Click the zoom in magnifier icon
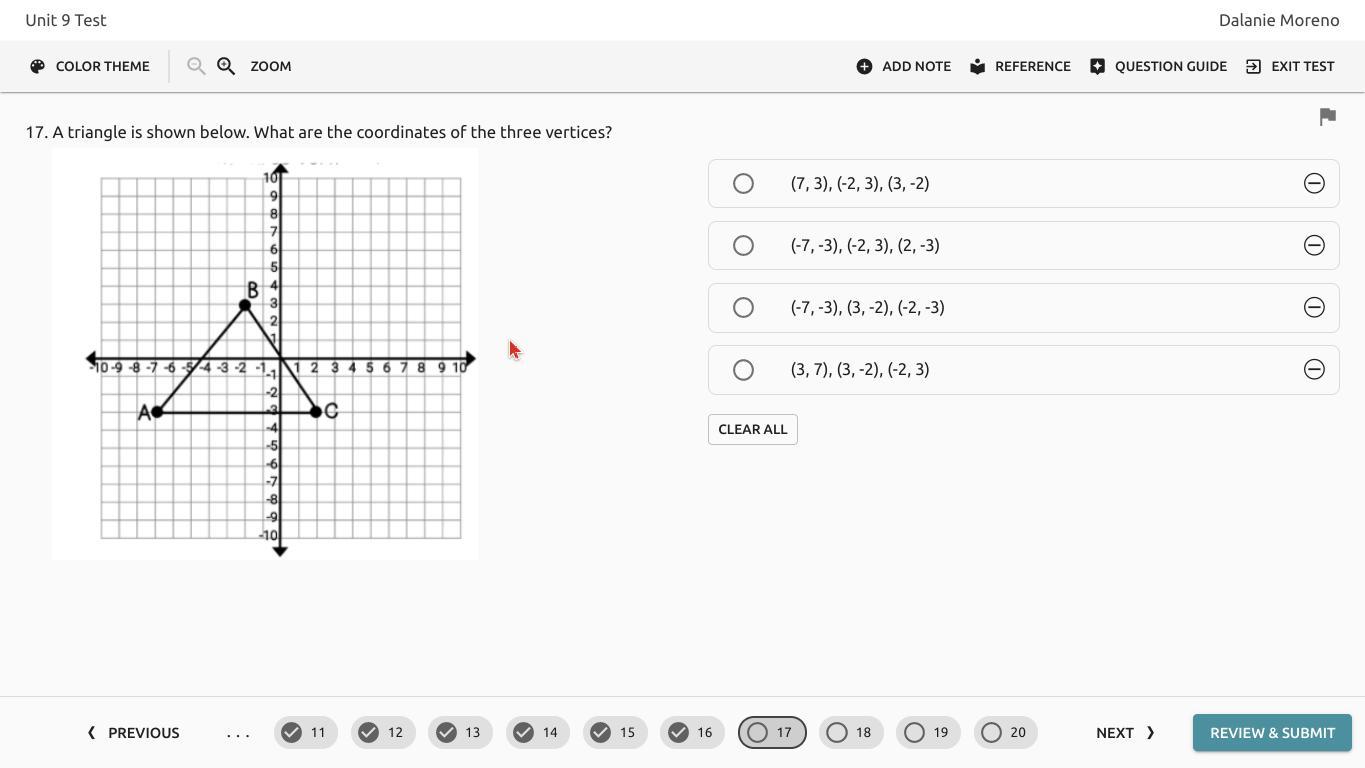Viewport: 1365px width, 768px height. (226, 66)
